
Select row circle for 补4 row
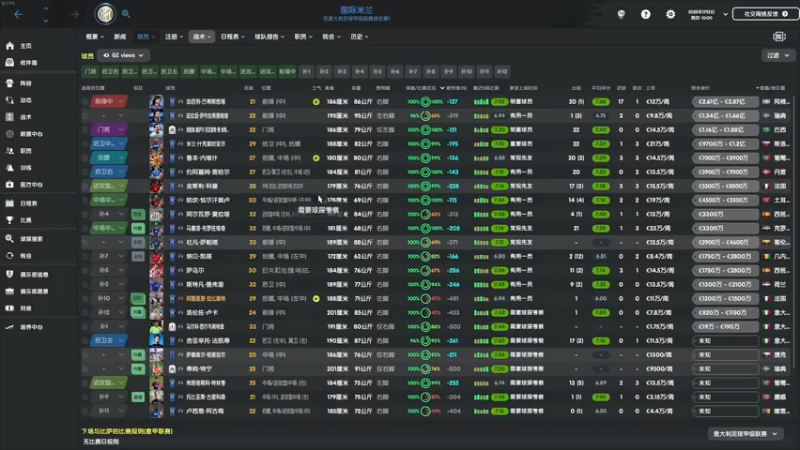(x=85, y=214)
